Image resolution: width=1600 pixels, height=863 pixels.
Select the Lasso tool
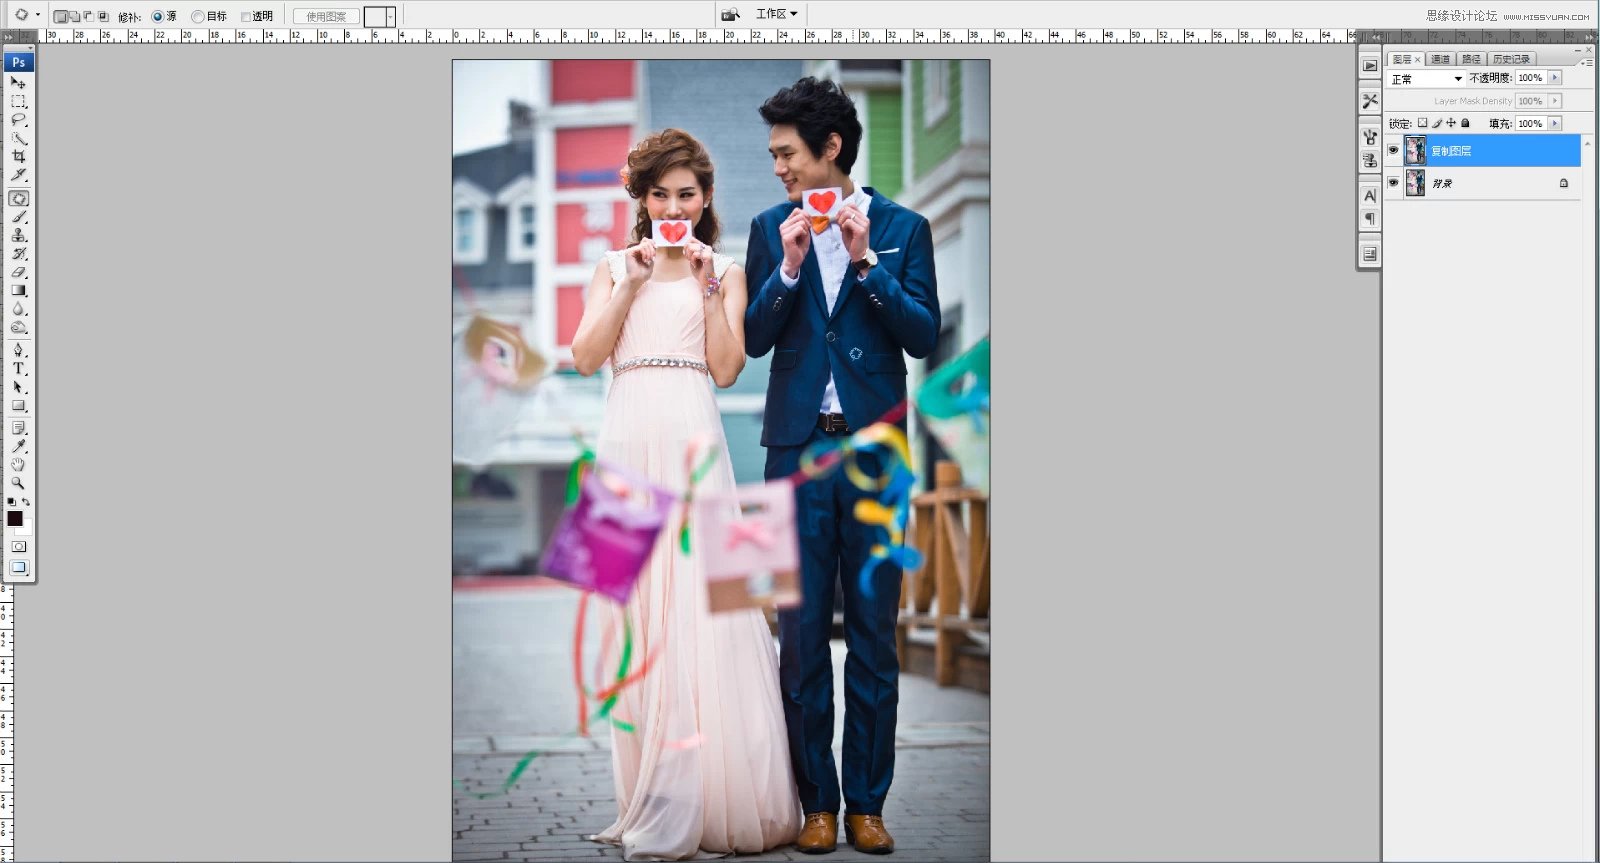(x=18, y=120)
